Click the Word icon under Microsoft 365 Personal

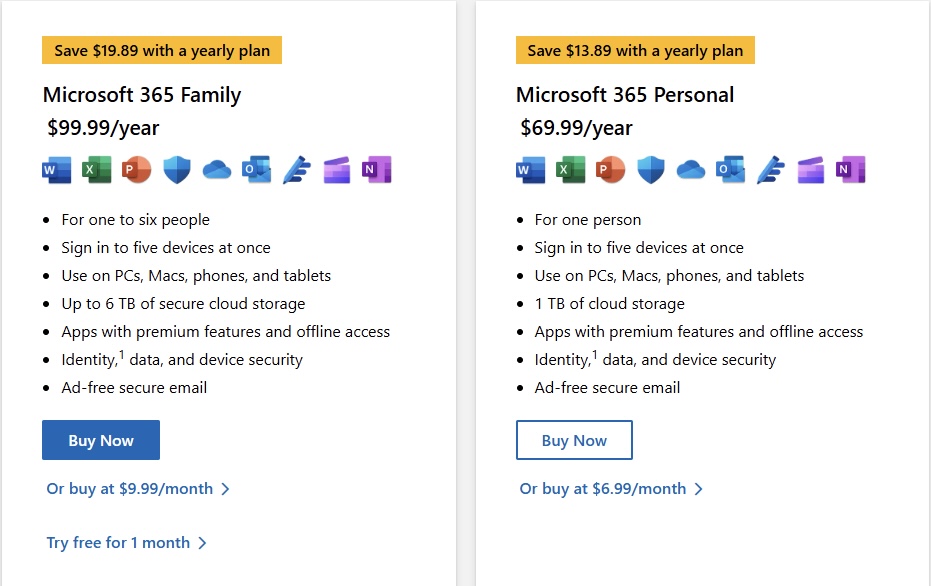(x=530, y=170)
